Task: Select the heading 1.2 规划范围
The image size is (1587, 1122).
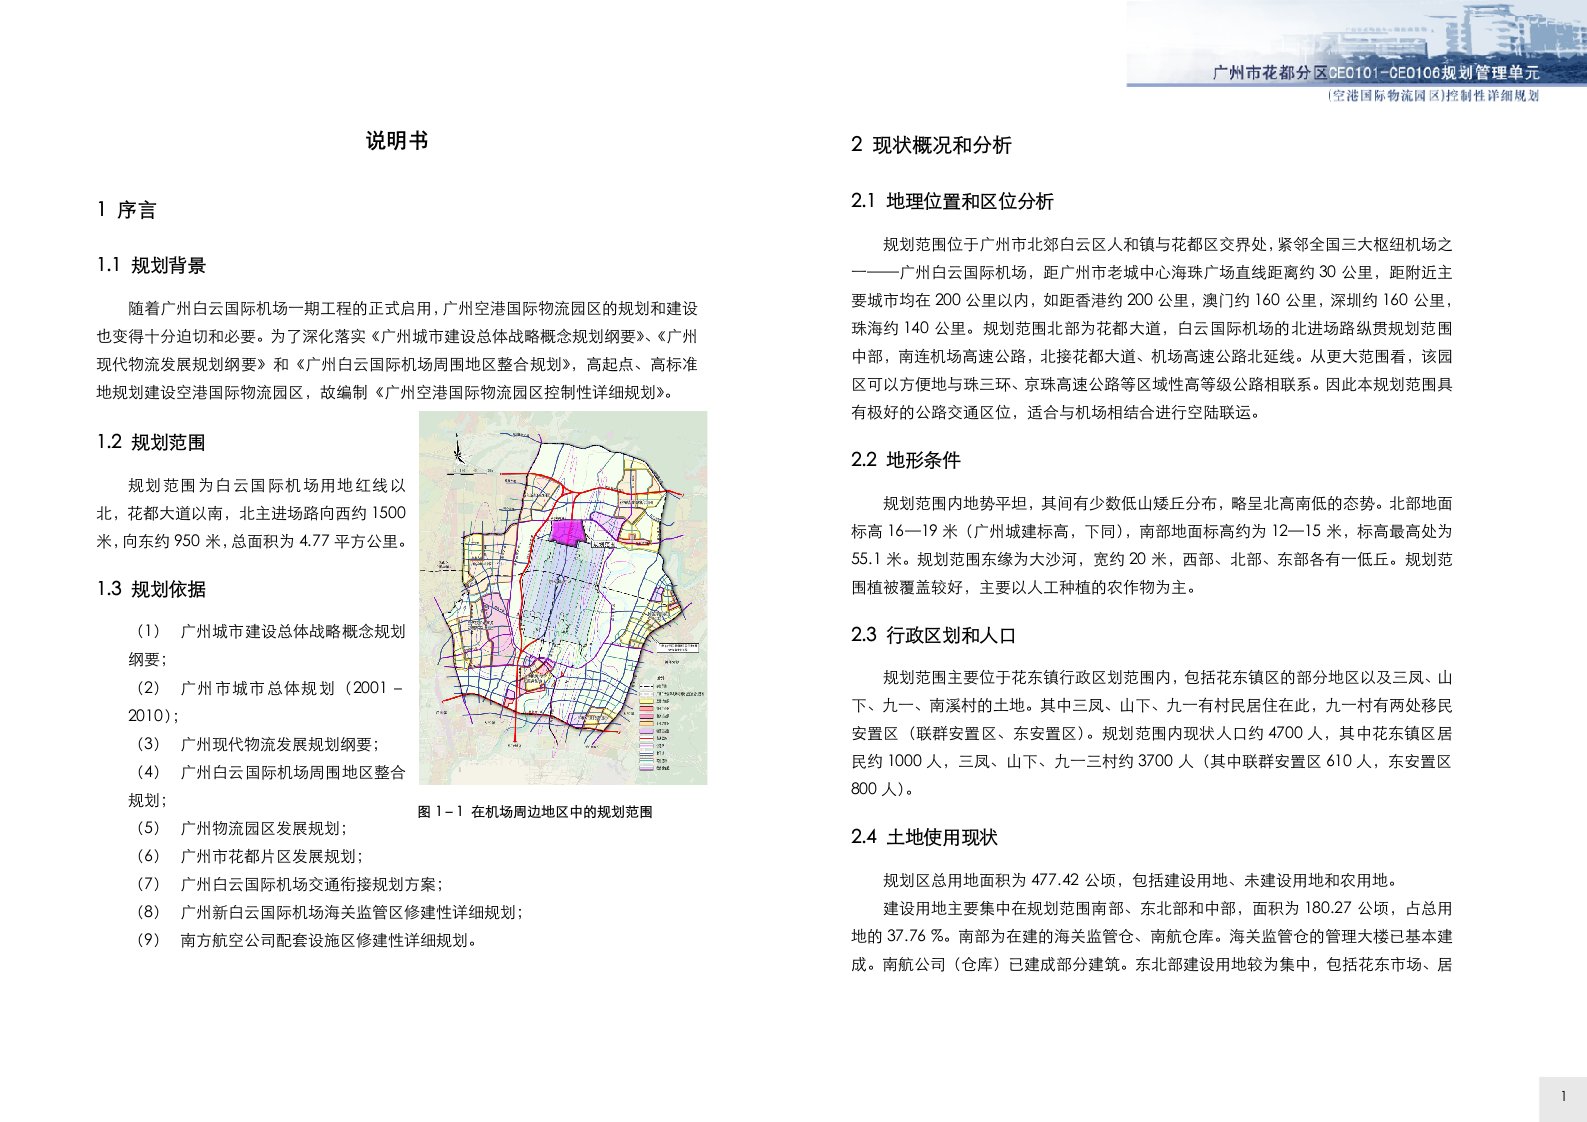Action: click(x=151, y=442)
